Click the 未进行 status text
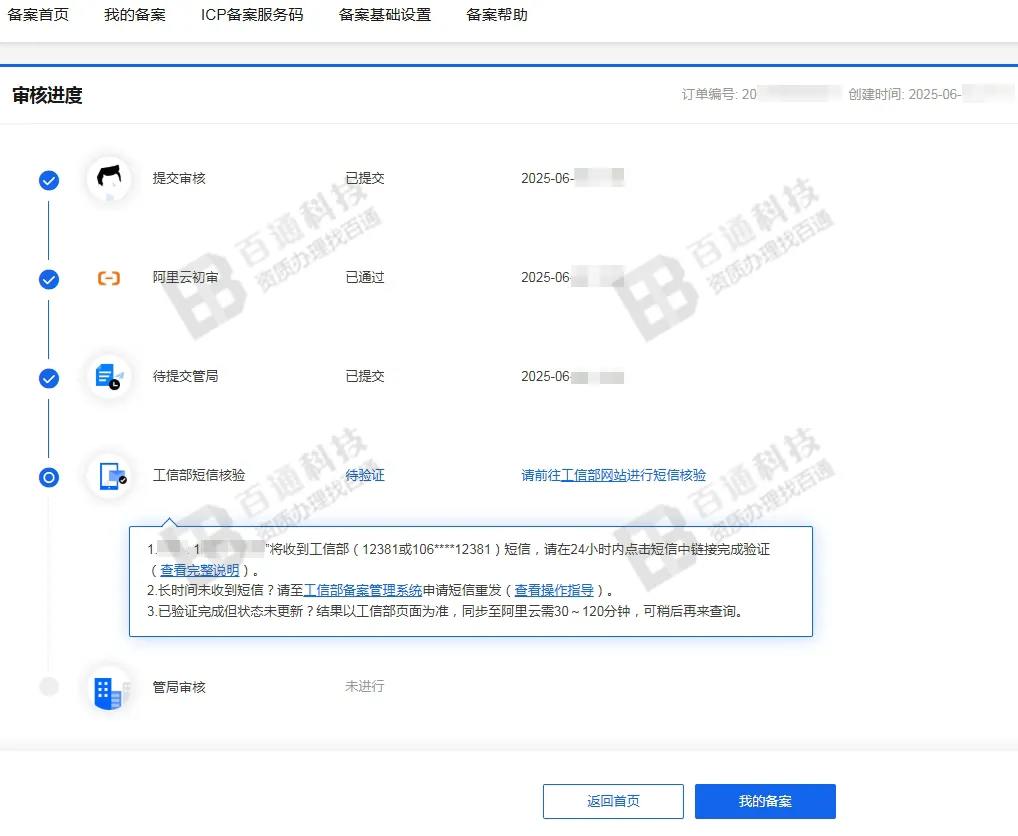The height and width of the screenshot is (836, 1018). (365, 686)
